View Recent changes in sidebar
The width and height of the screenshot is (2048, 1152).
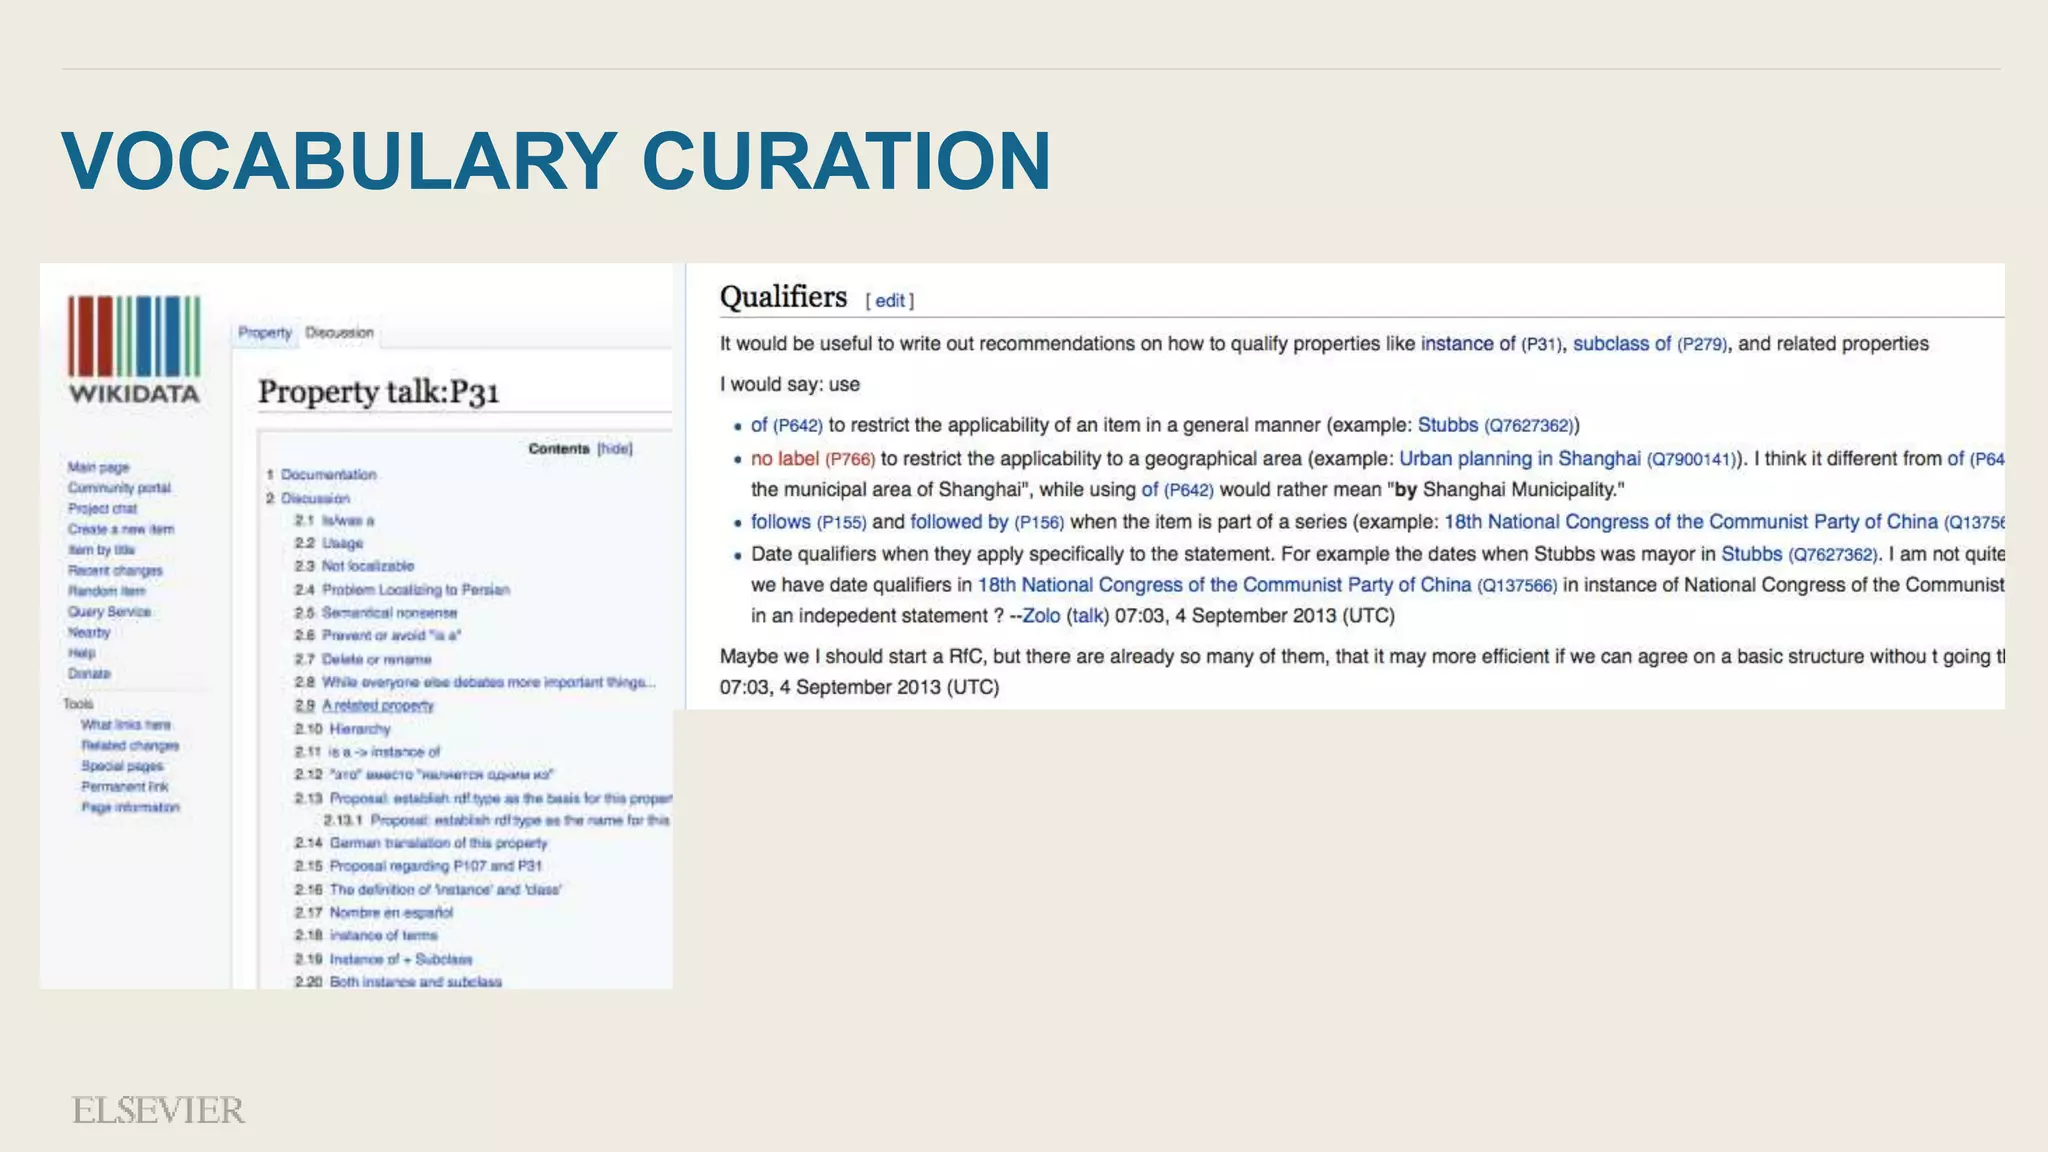click(x=115, y=570)
